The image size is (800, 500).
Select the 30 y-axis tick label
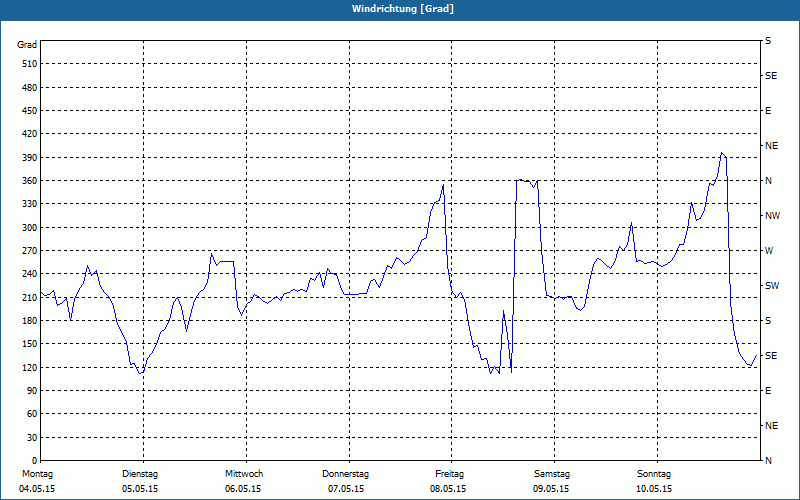click(32, 438)
